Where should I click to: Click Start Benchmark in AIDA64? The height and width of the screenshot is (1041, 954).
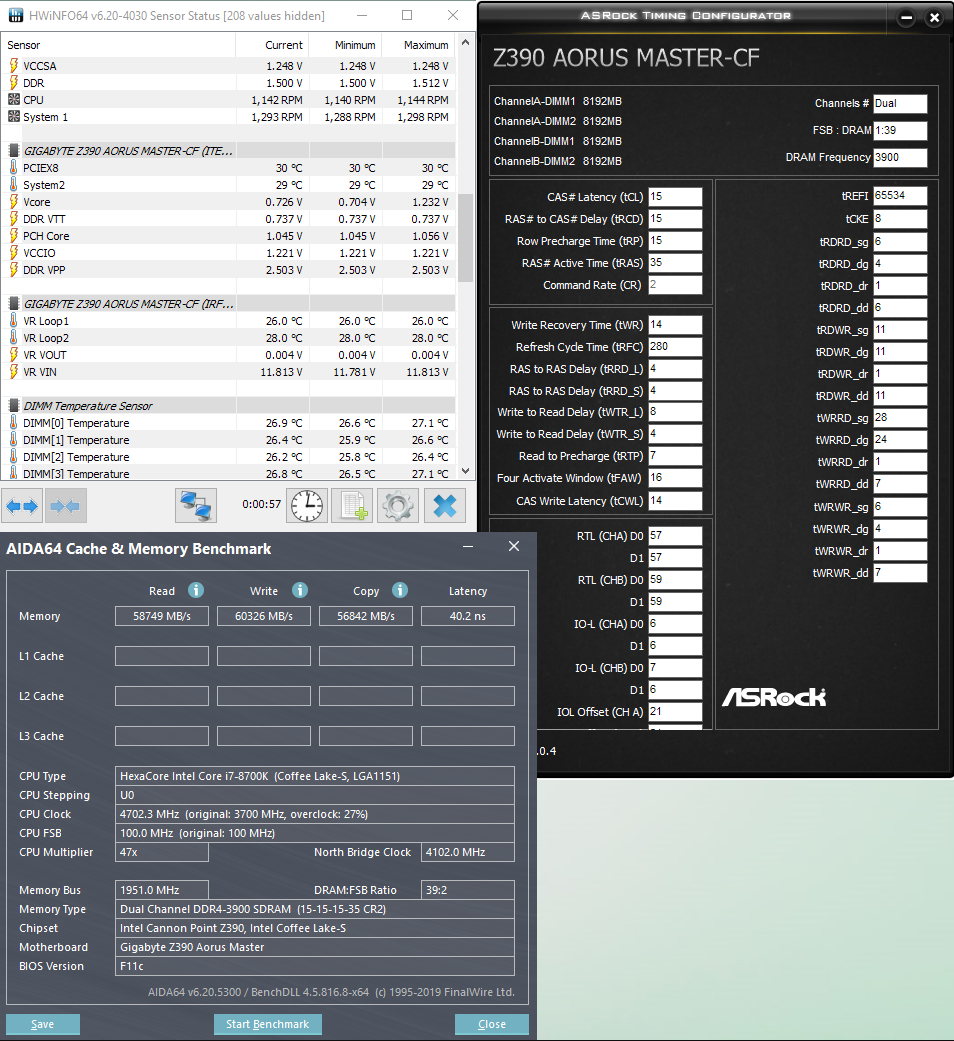(x=268, y=1024)
